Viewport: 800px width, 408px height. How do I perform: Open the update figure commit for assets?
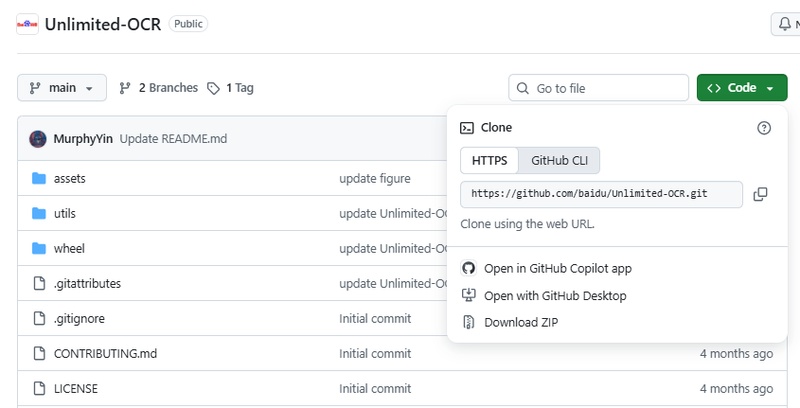click(375, 178)
